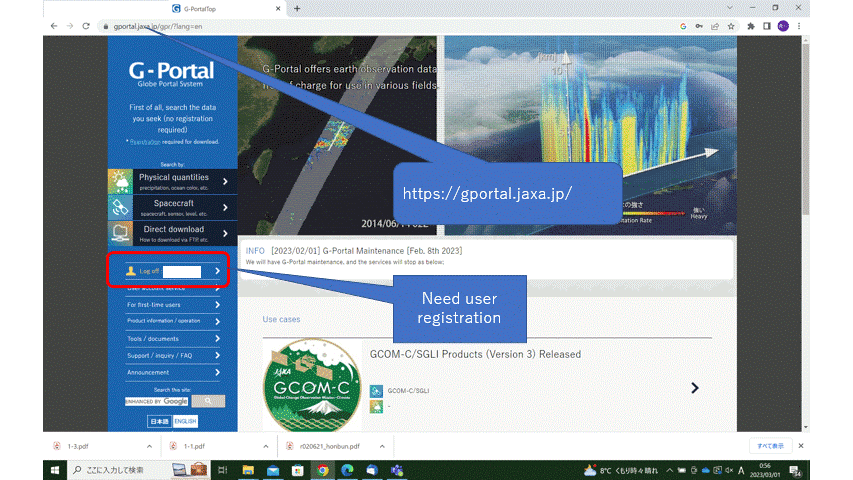Open downloaded file 1-1.pdf

pos(194,446)
